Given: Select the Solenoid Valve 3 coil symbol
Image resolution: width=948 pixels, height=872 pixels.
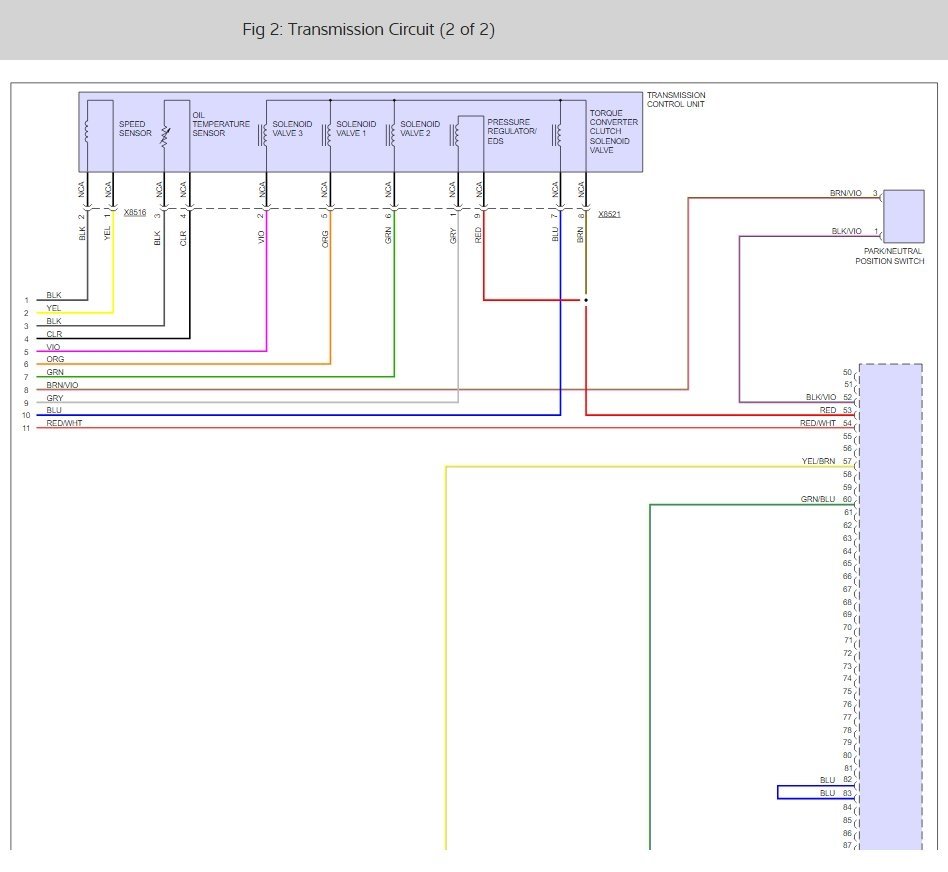Looking at the screenshot, I should pos(263,135).
